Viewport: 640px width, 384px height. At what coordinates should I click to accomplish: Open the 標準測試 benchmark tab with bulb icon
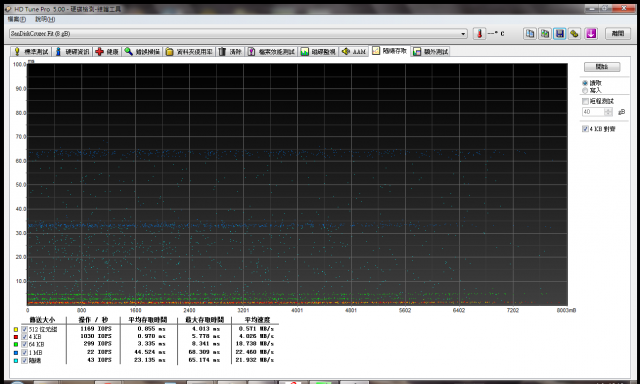(x=31, y=51)
